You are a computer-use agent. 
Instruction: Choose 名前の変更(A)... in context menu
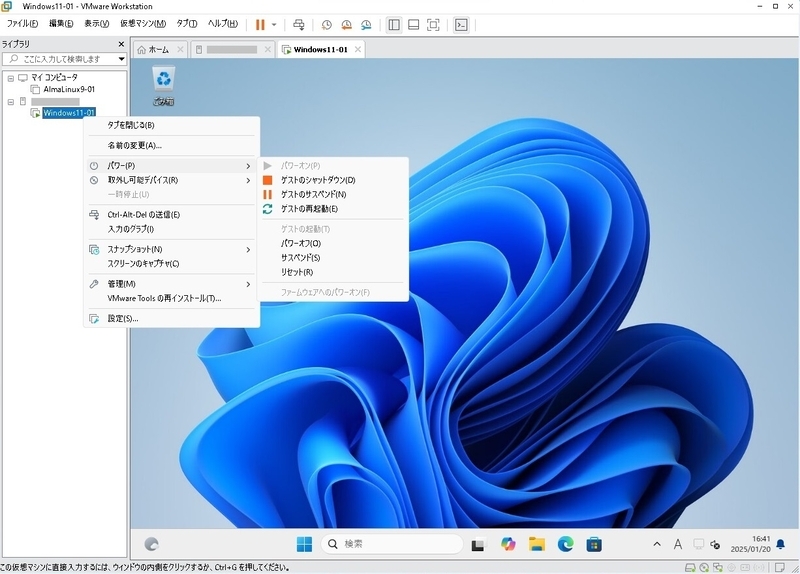pyautogui.click(x=171, y=145)
